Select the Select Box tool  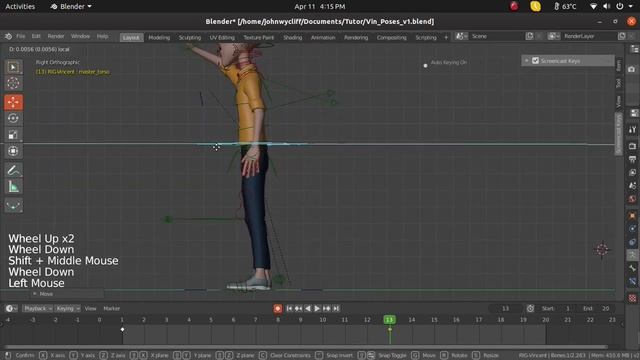click(x=13, y=67)
